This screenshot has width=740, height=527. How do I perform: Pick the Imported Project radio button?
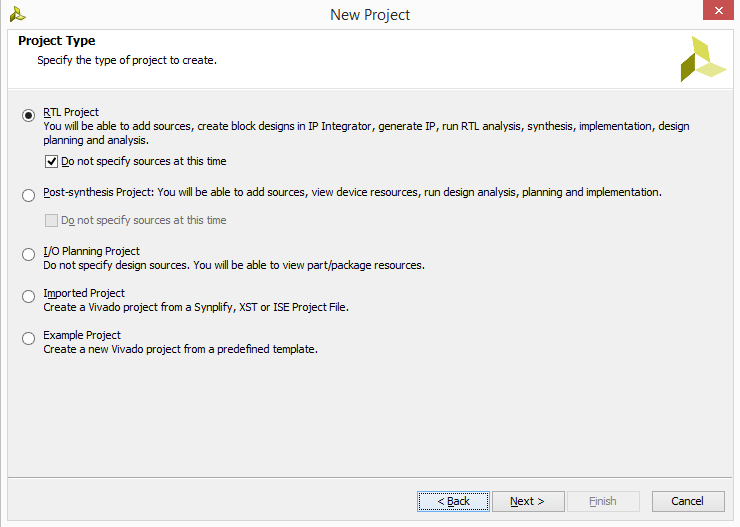[28, 296]
